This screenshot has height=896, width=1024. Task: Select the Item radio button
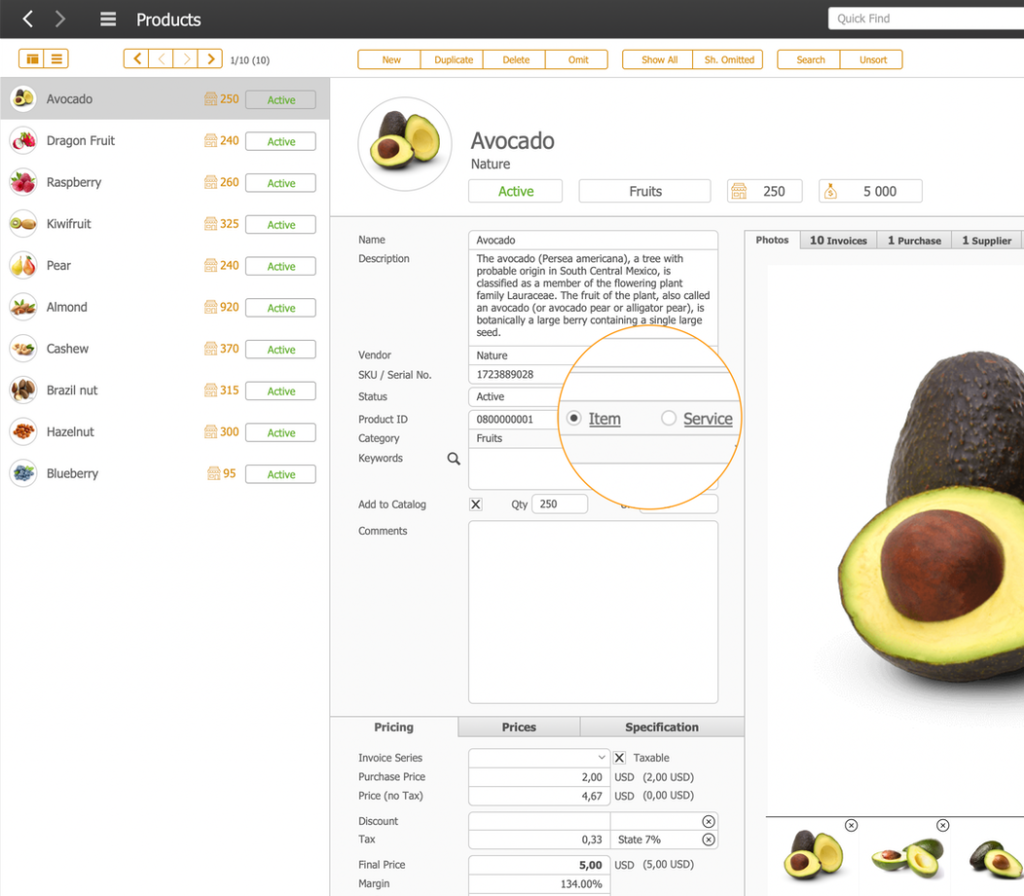[574, 419]
